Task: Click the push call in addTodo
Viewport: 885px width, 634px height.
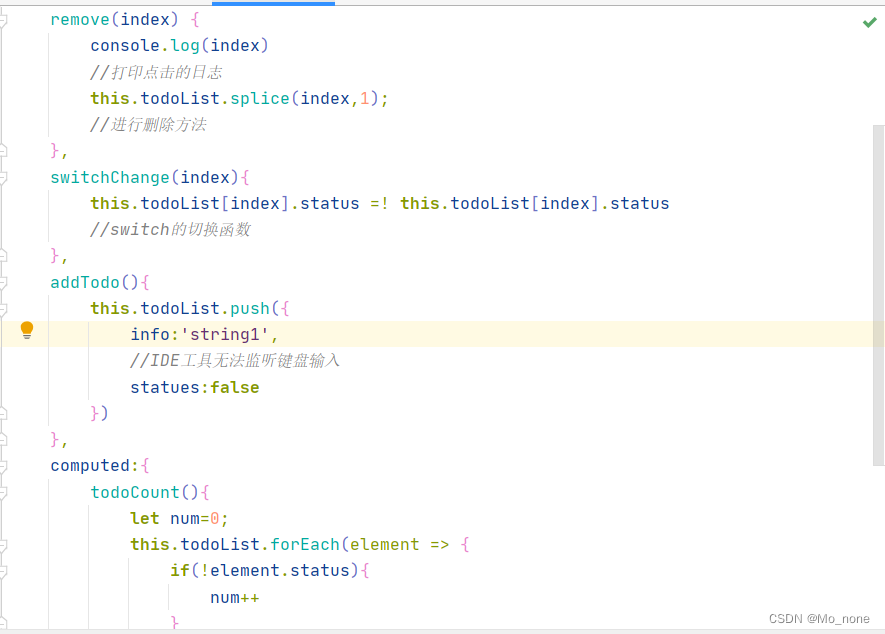Action: click(x=249, y=309)
